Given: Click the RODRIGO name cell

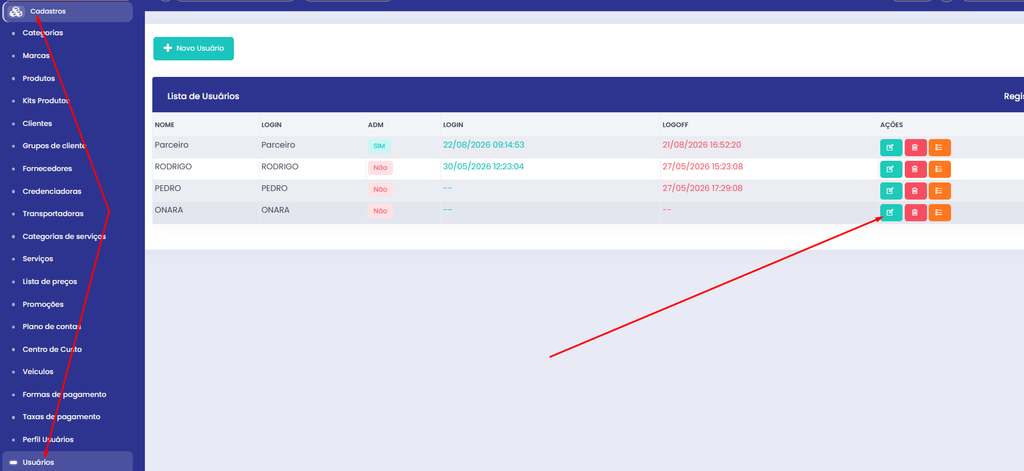Looking at the screenshot, I should (x=173, y=167).
